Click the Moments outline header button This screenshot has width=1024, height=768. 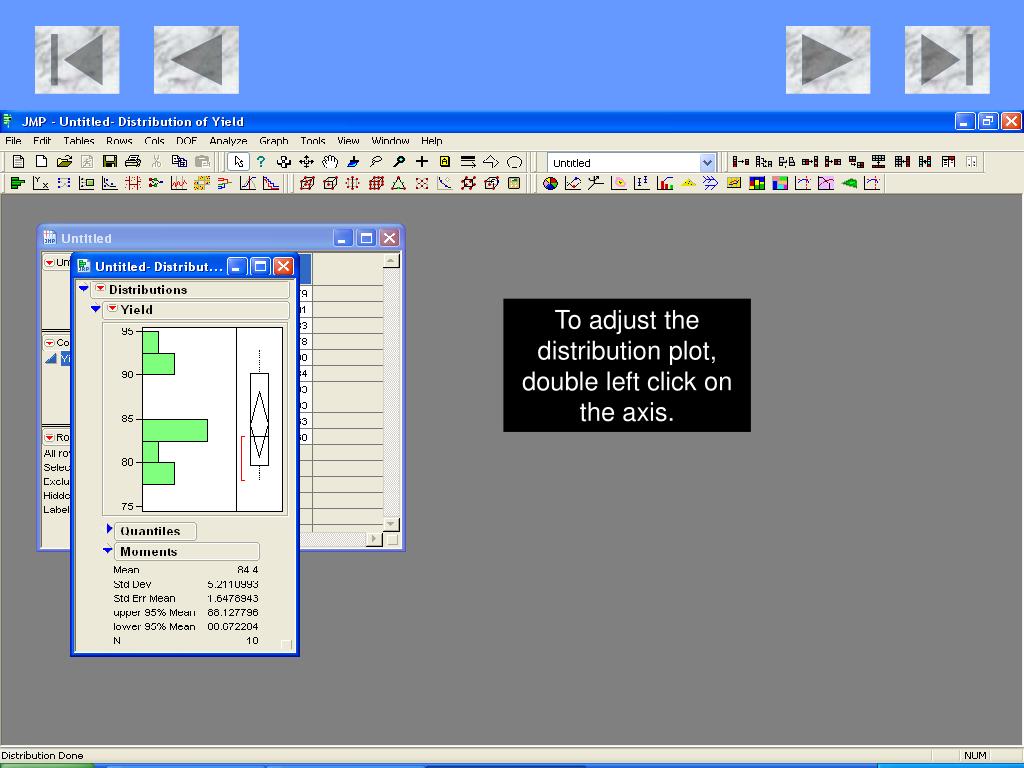[x=187, y=551]
